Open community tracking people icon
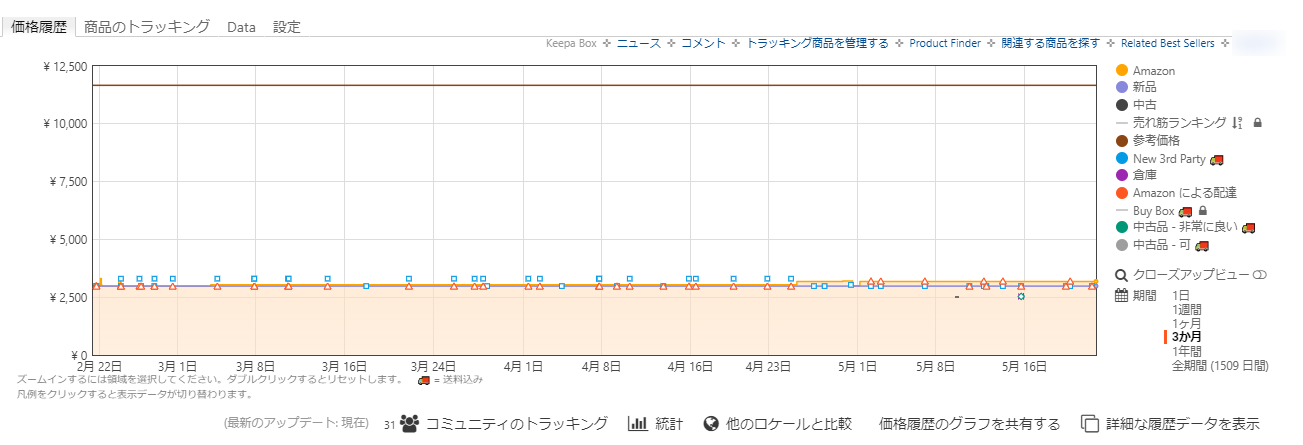 tap(409, 424)
